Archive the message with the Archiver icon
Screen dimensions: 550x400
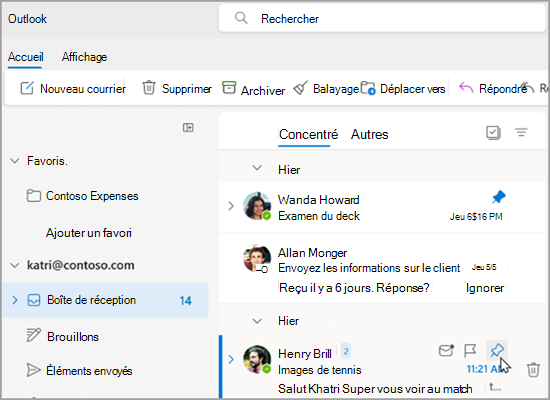click(x=229, y=88)
